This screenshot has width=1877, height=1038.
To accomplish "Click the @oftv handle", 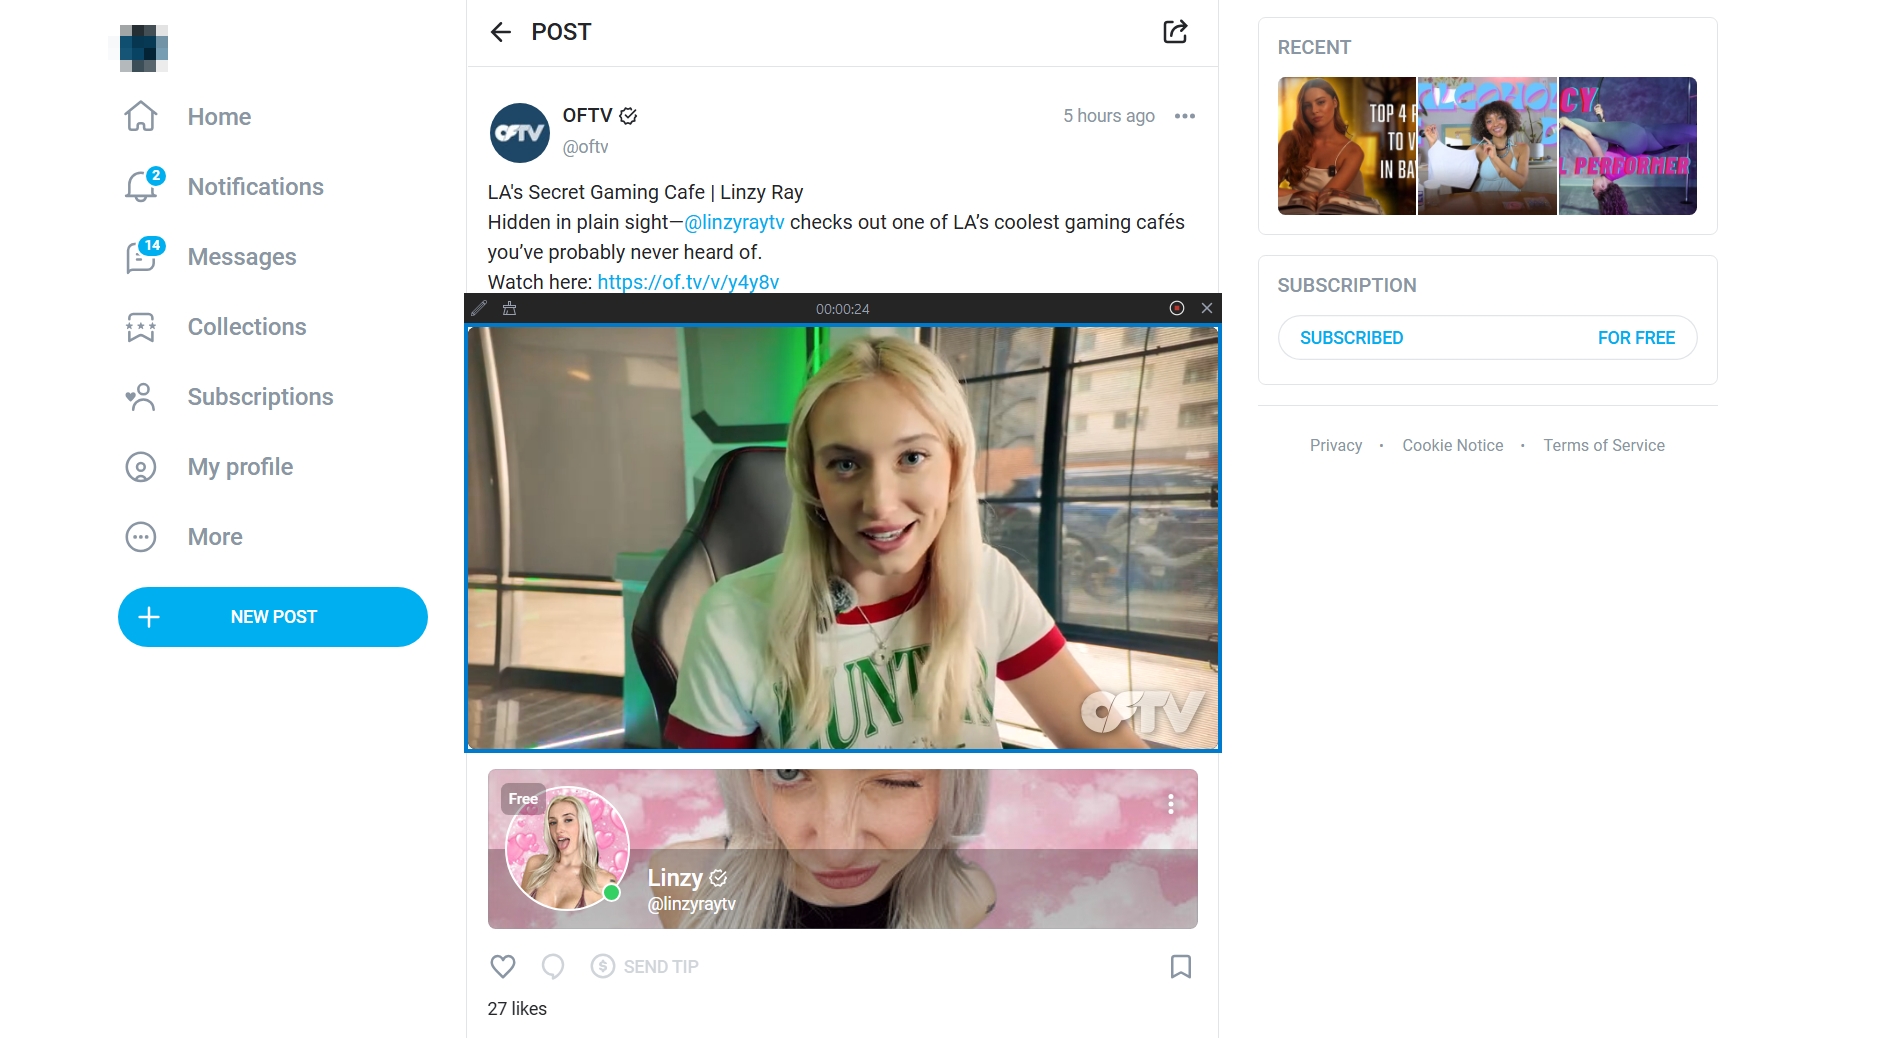I will click(x=585, y=147).
